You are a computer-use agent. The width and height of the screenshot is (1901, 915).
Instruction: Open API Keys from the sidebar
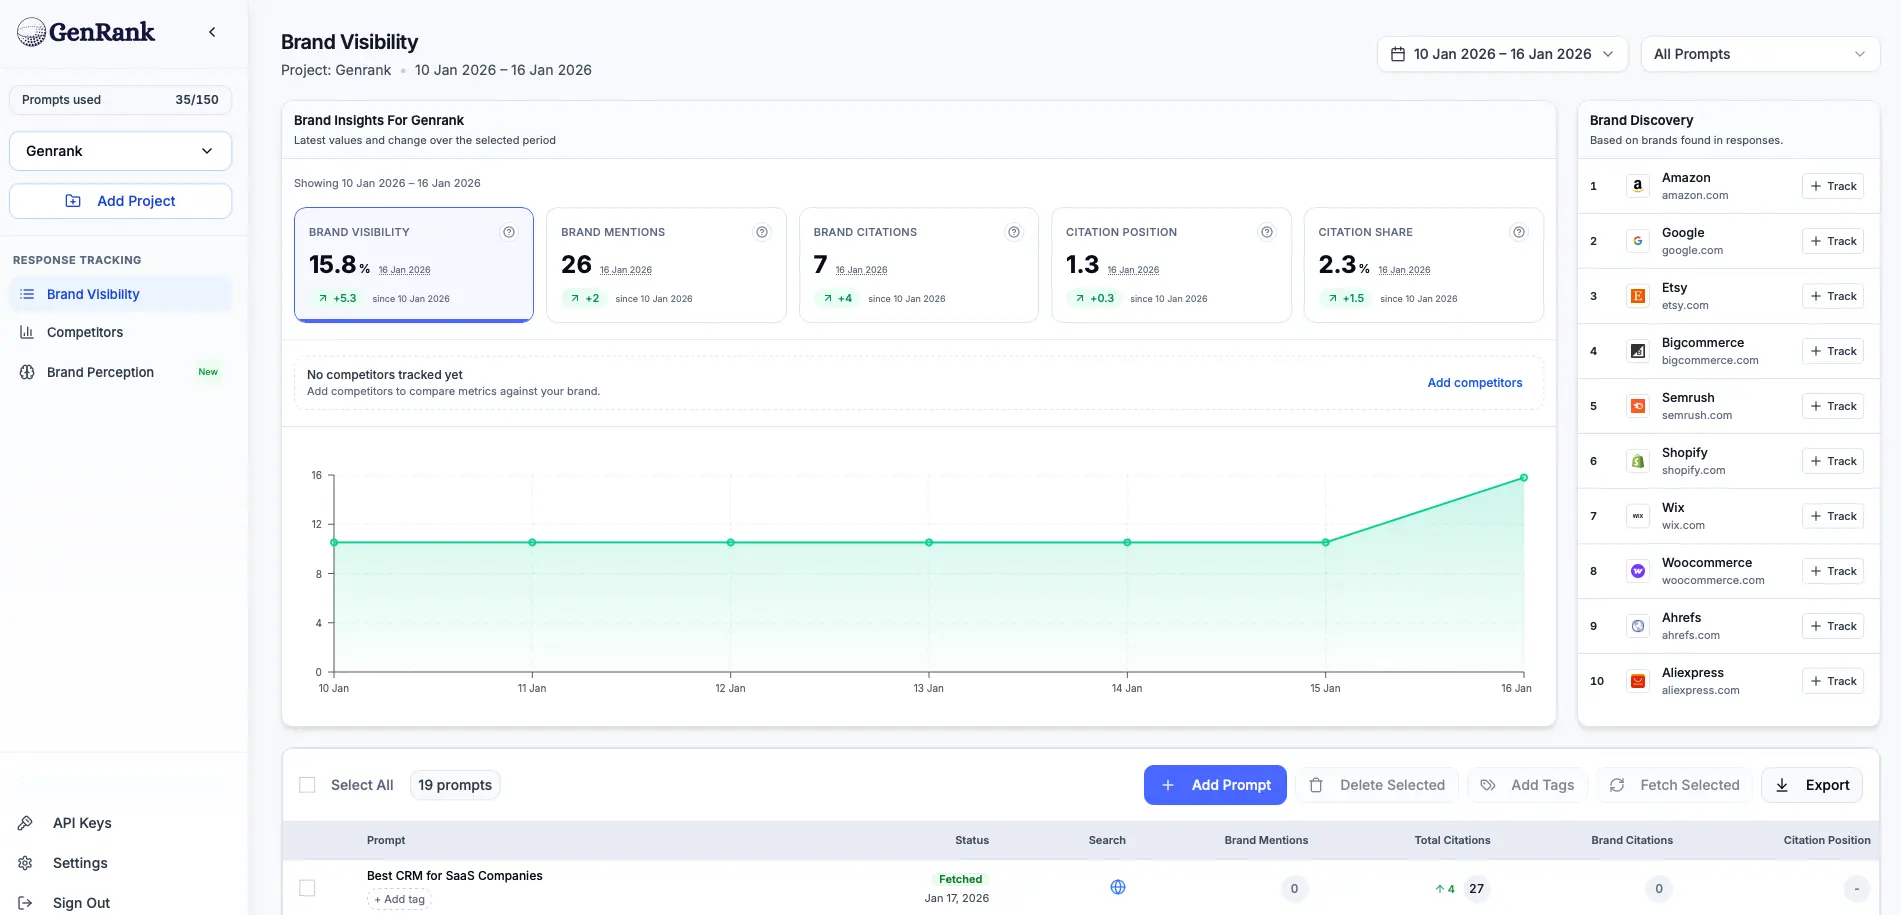[81, 822]
